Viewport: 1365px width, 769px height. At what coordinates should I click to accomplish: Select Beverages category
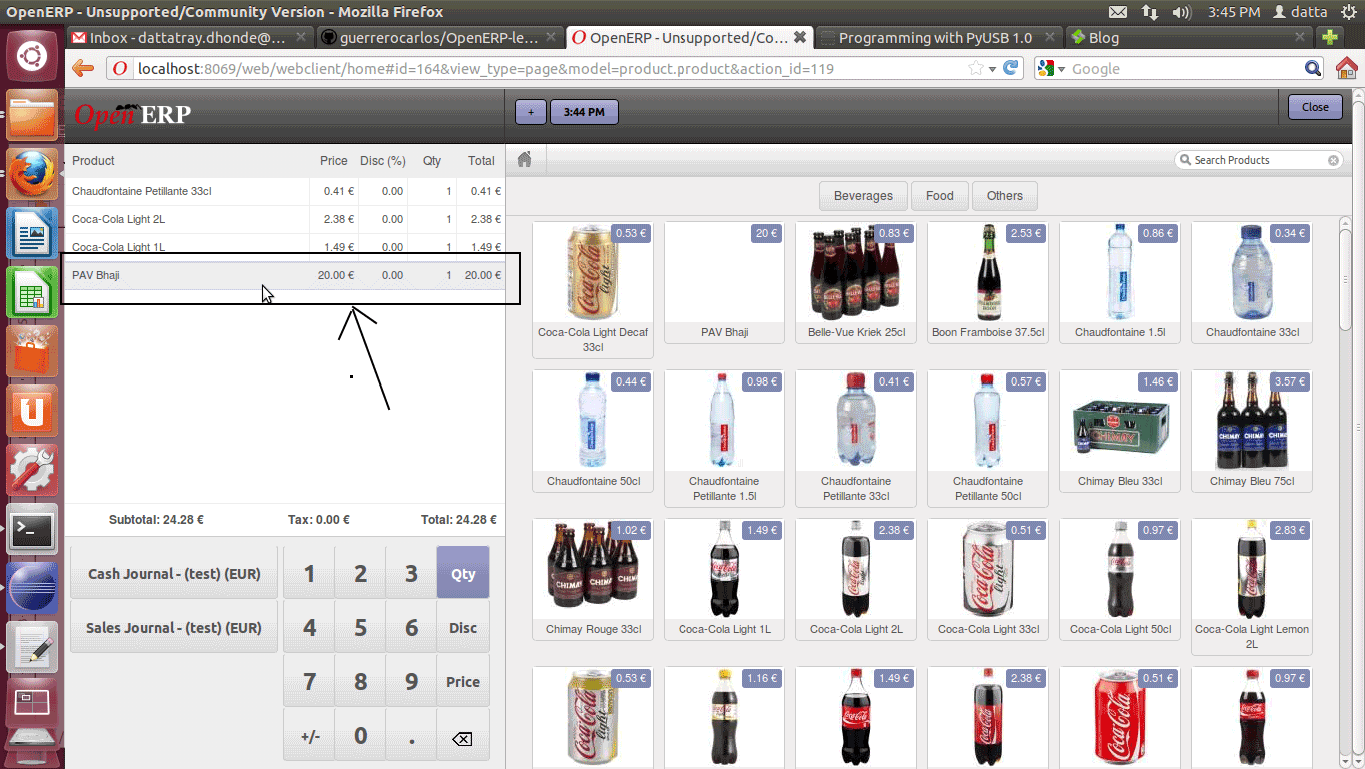pos(863,196)
